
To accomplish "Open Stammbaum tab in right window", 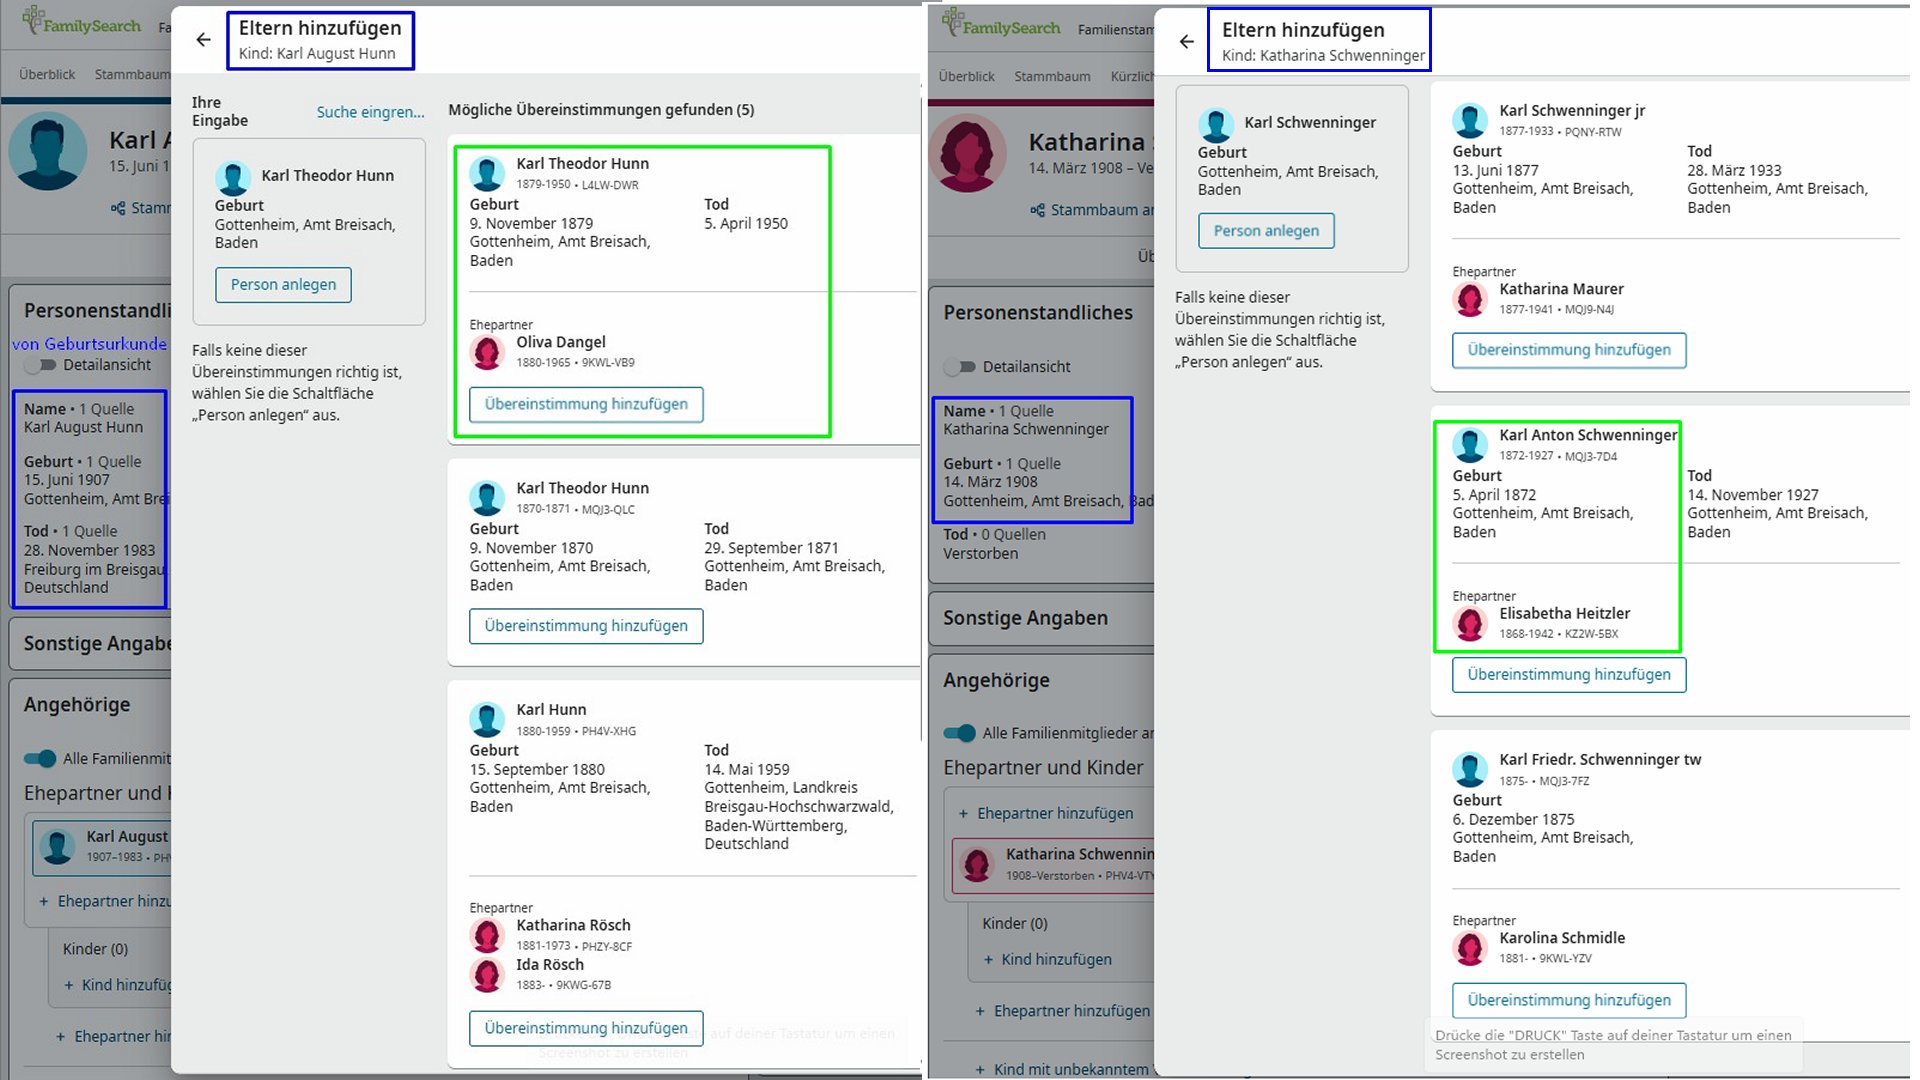I will 1051,76.
